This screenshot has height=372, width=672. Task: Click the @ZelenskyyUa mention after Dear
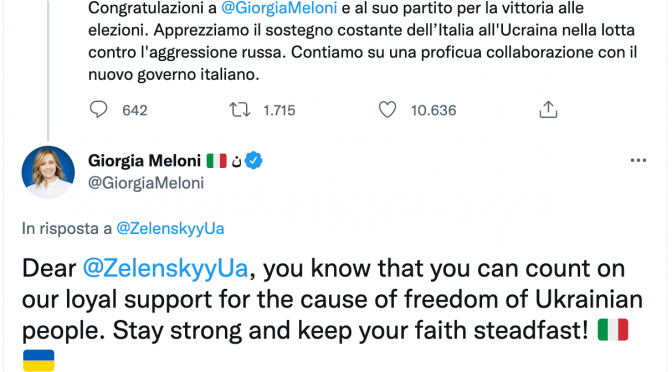[x=165, y=269]
